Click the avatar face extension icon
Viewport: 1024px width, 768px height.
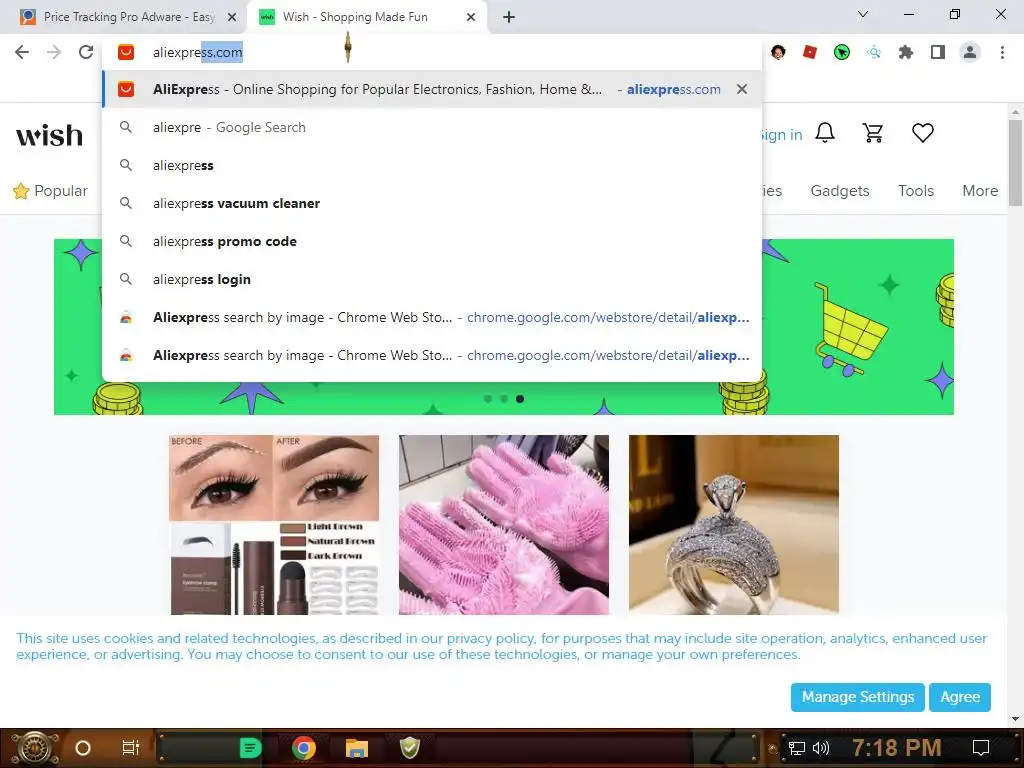778,52
